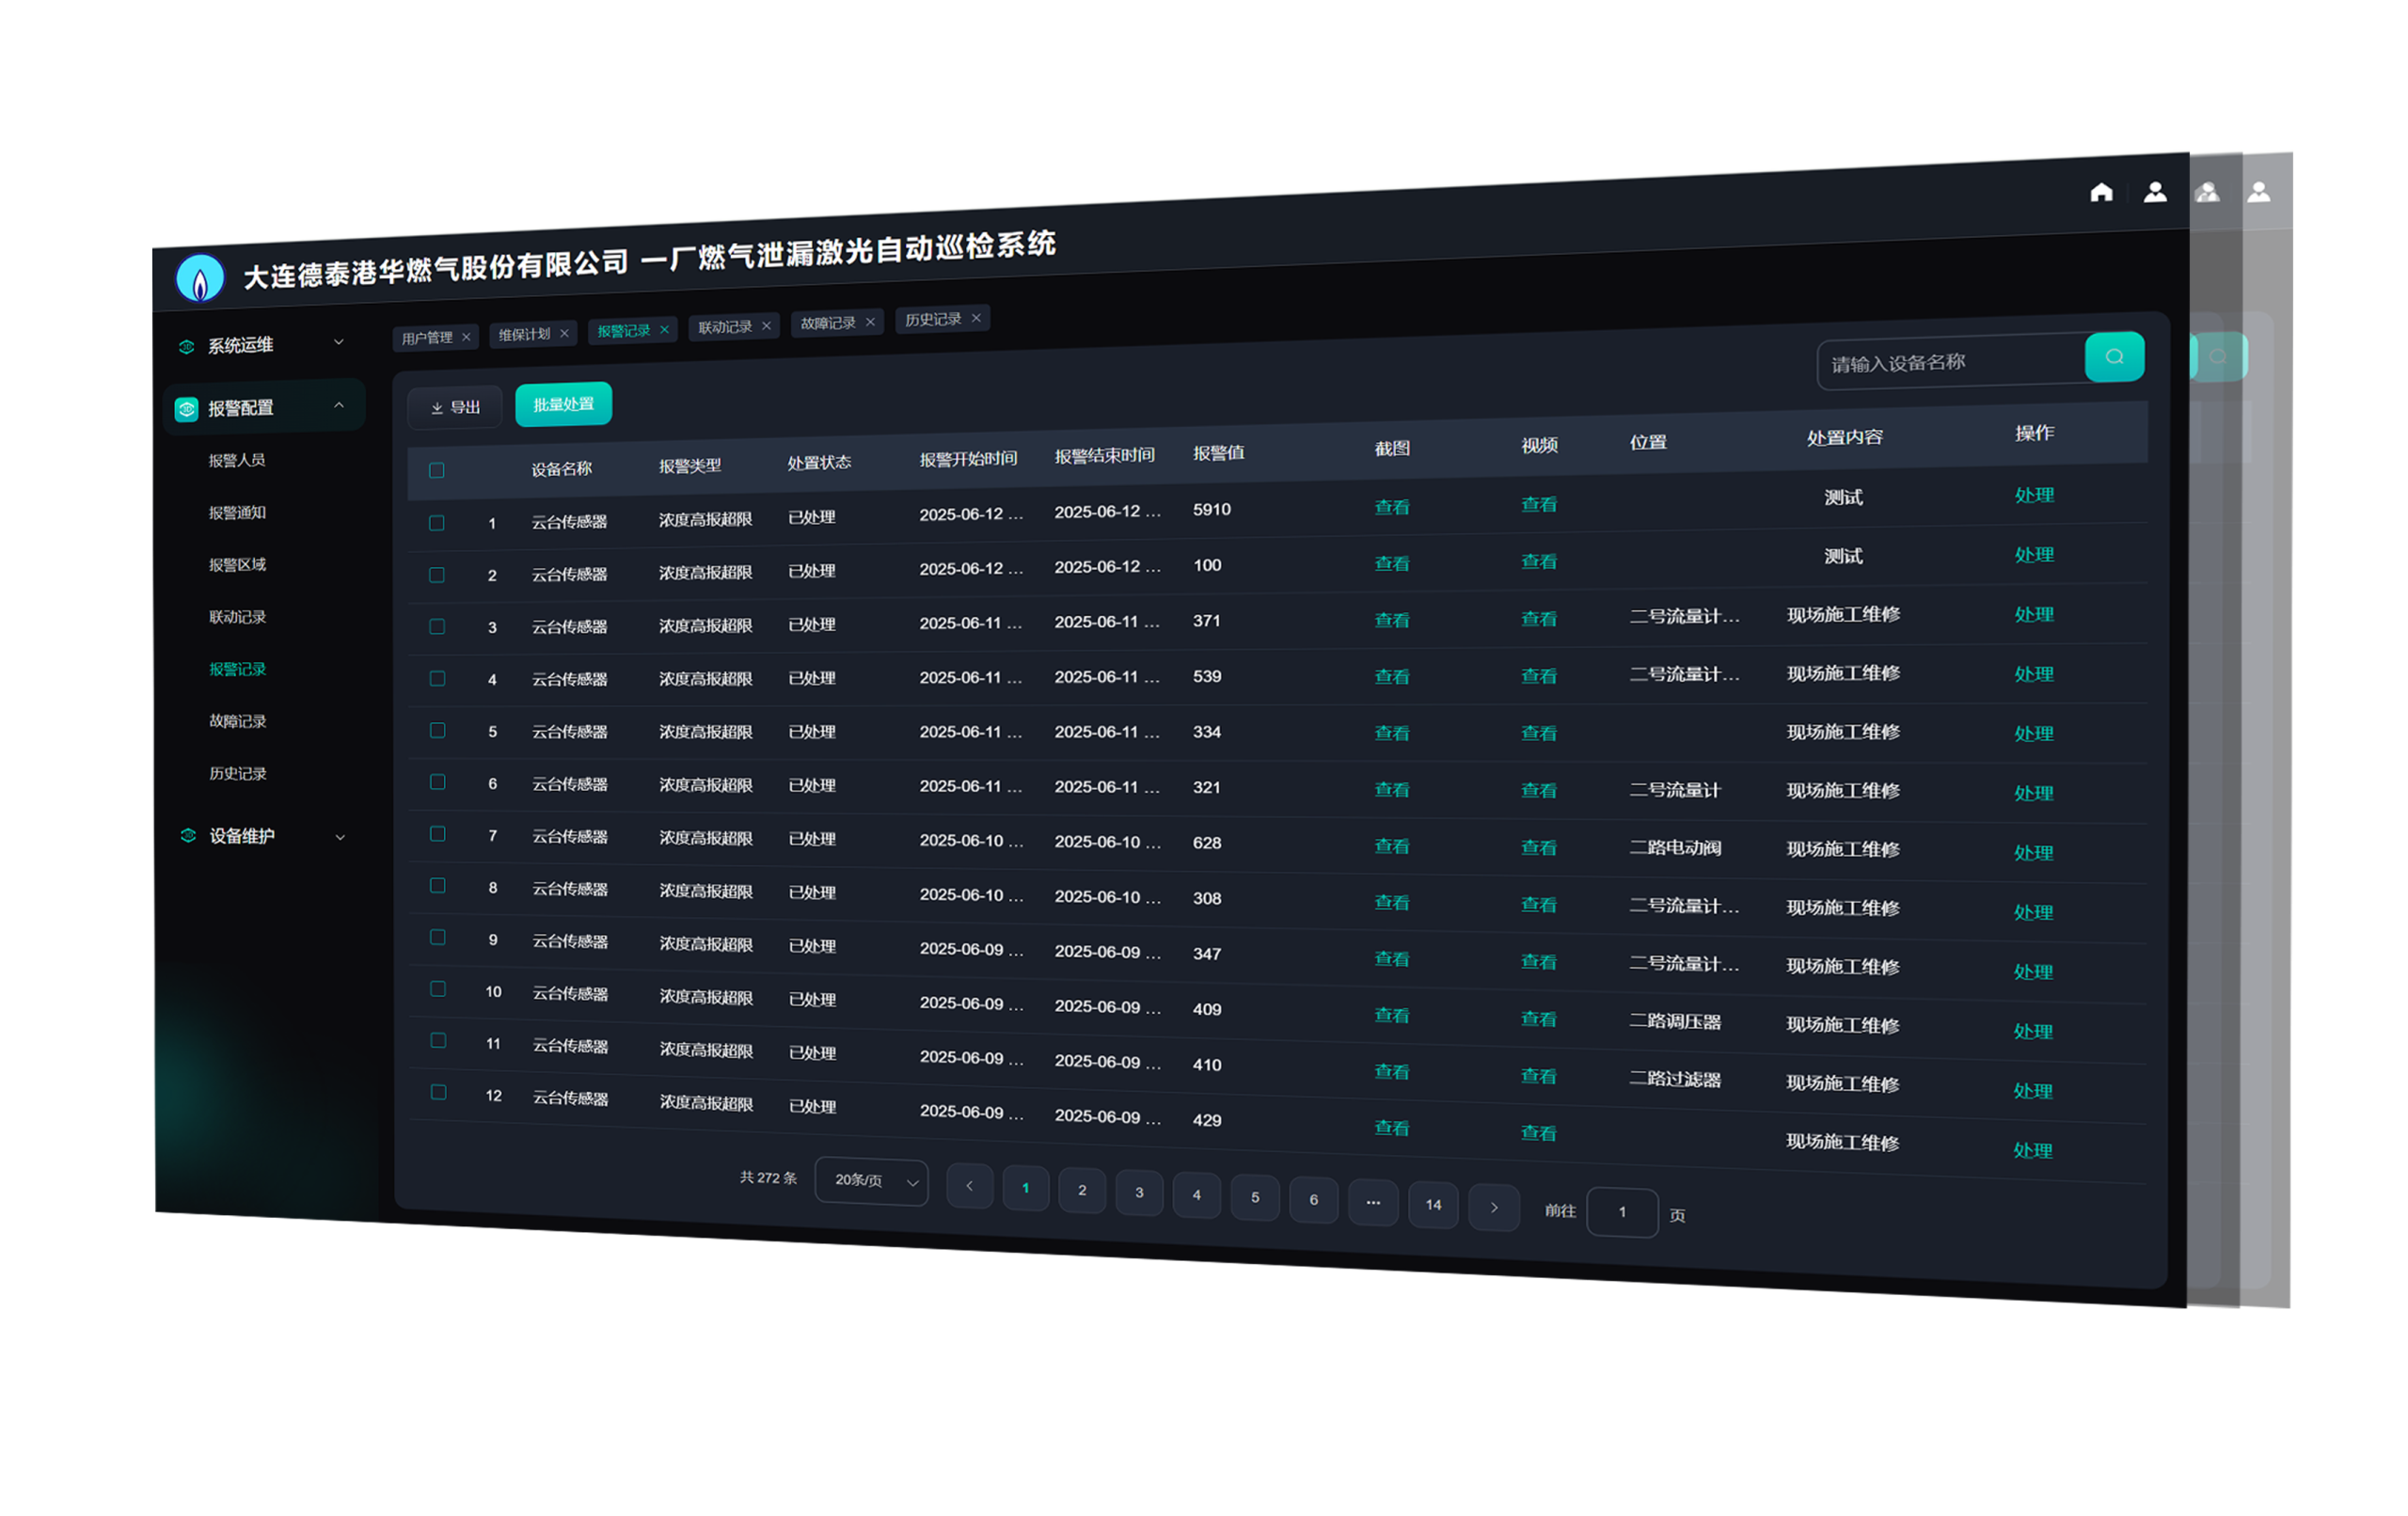Open the 20条/页 page size dropdown
This screenshot has width=2408, height=1516.
point(871,1181)
